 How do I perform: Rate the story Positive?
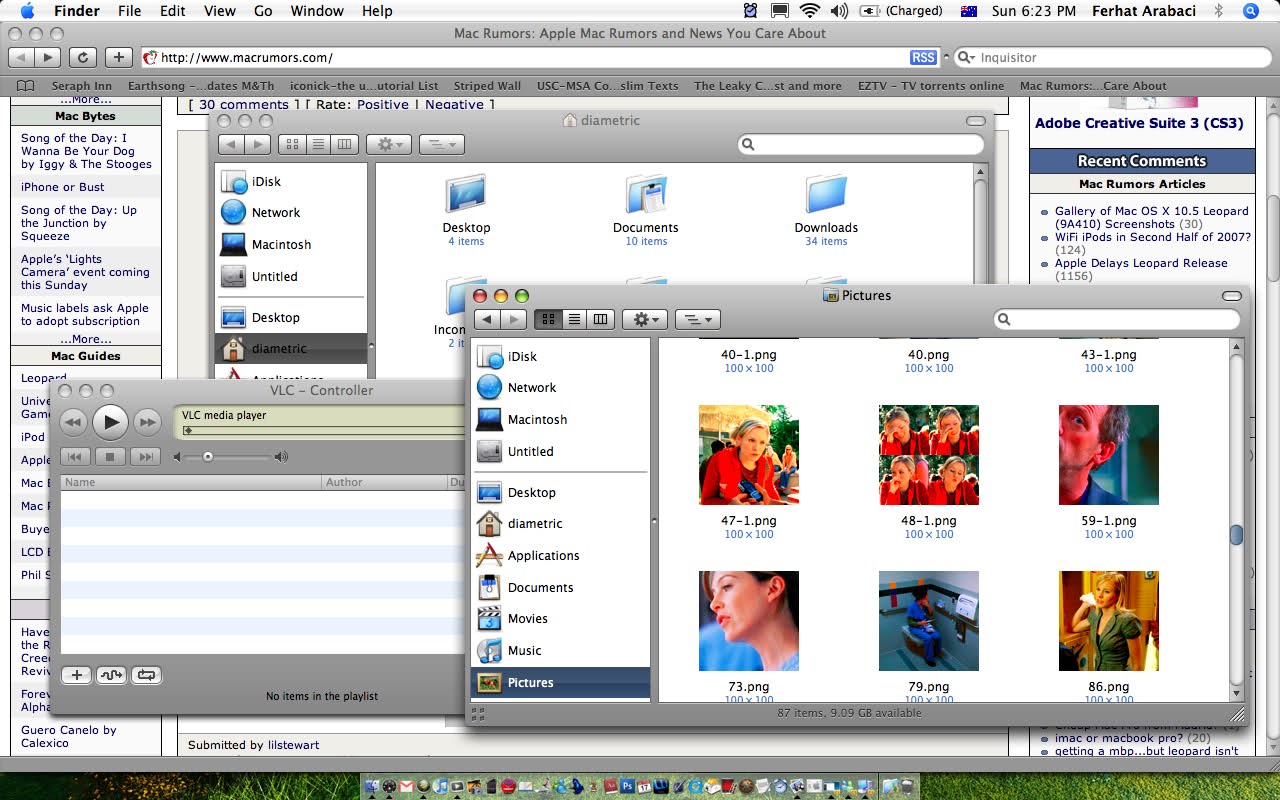coord(383,104)
